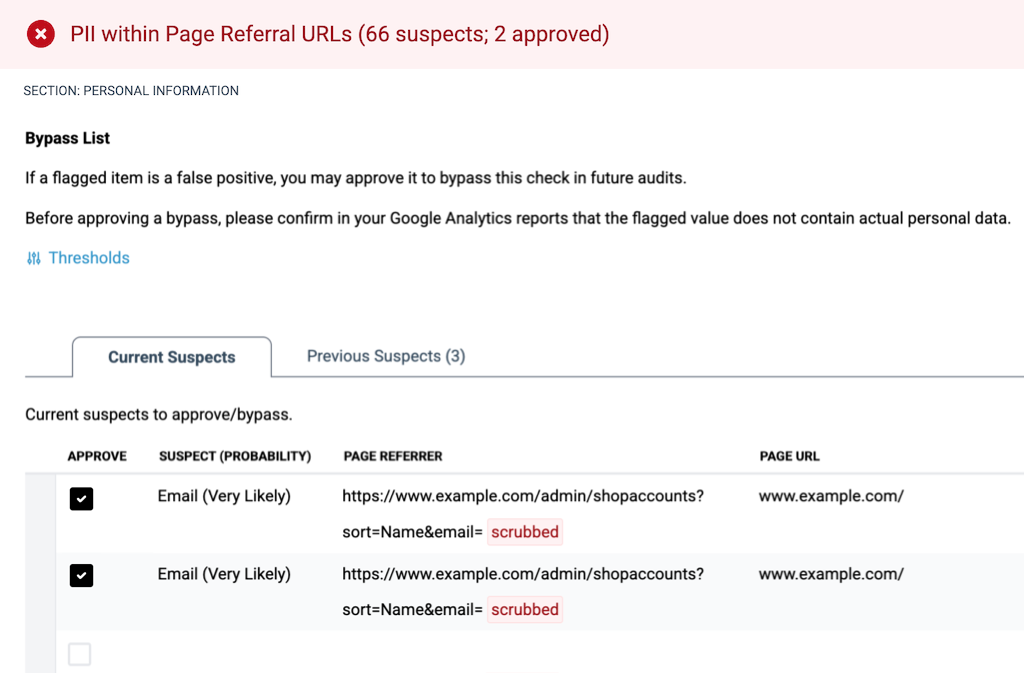Switch to the Current Suspects tab
Image resolution: width=1024 pixels, height=673 pixels.
click(172, 357)
